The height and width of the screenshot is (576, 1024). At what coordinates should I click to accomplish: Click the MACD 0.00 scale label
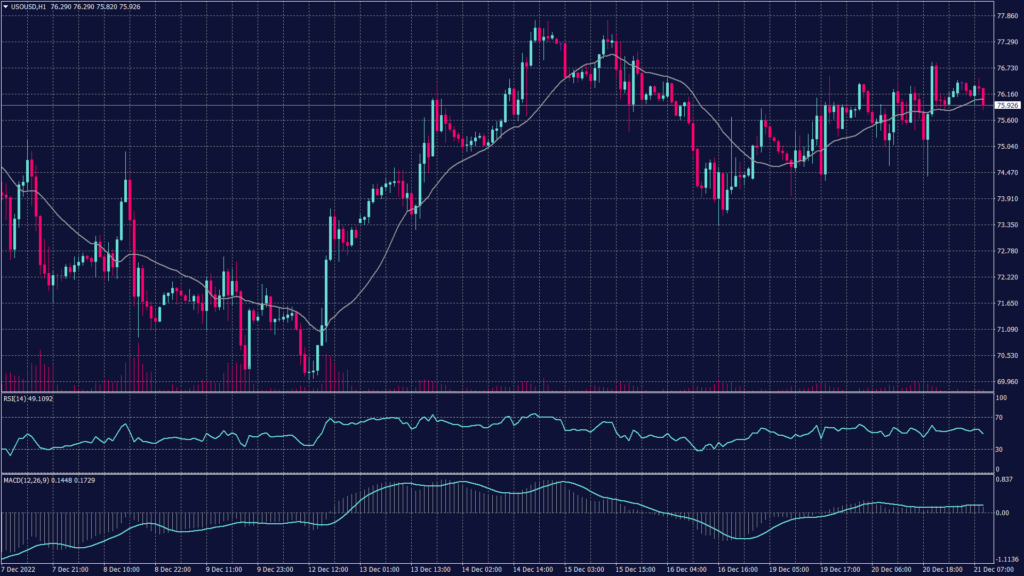click(1003, 513)
